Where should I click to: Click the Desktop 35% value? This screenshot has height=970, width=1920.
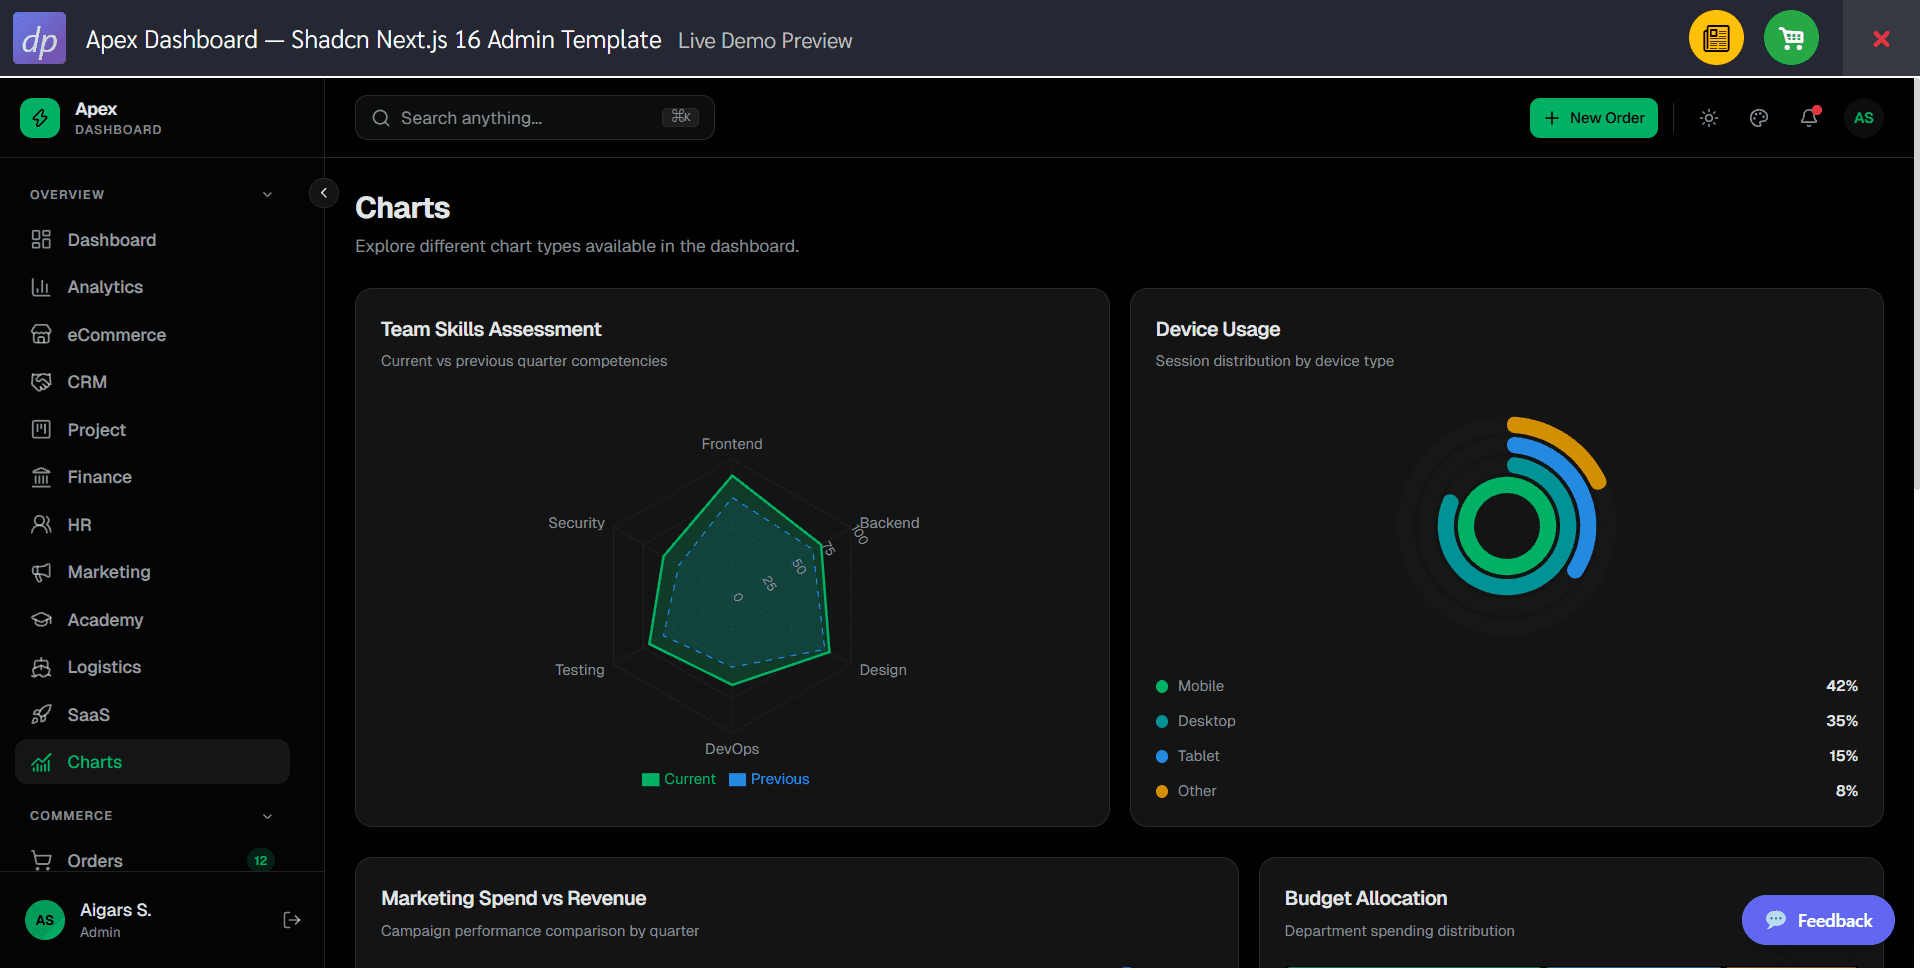tap(1842, 721)
